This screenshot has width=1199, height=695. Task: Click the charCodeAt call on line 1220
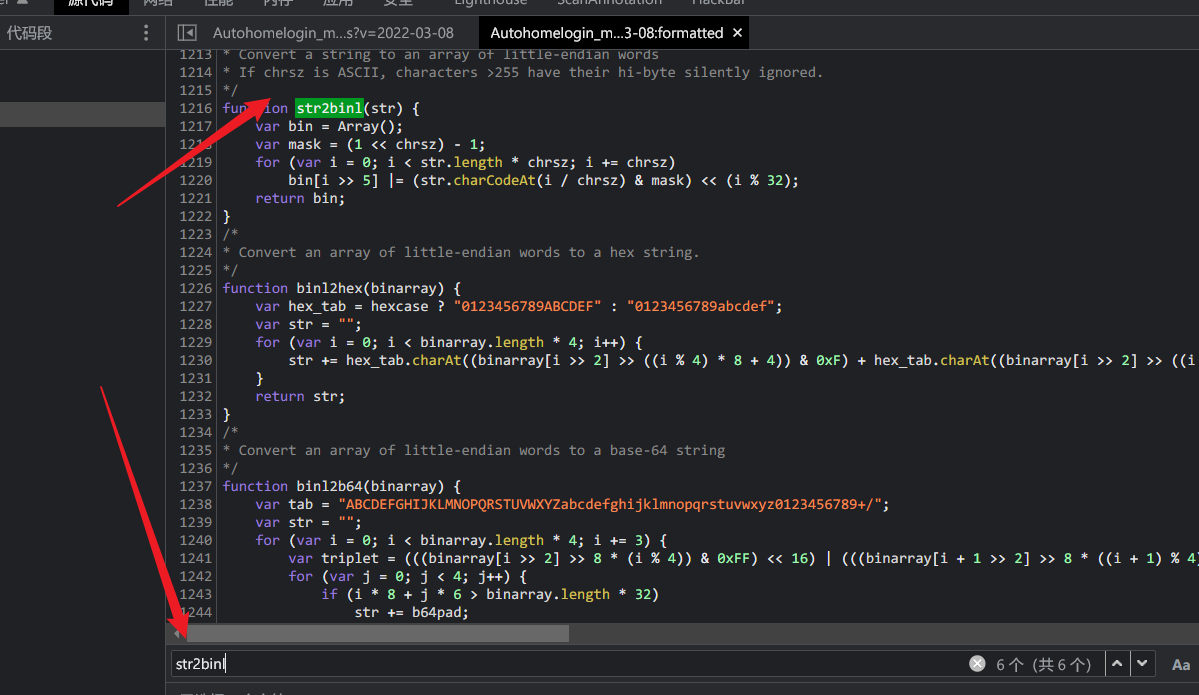(x=494, y=180)
